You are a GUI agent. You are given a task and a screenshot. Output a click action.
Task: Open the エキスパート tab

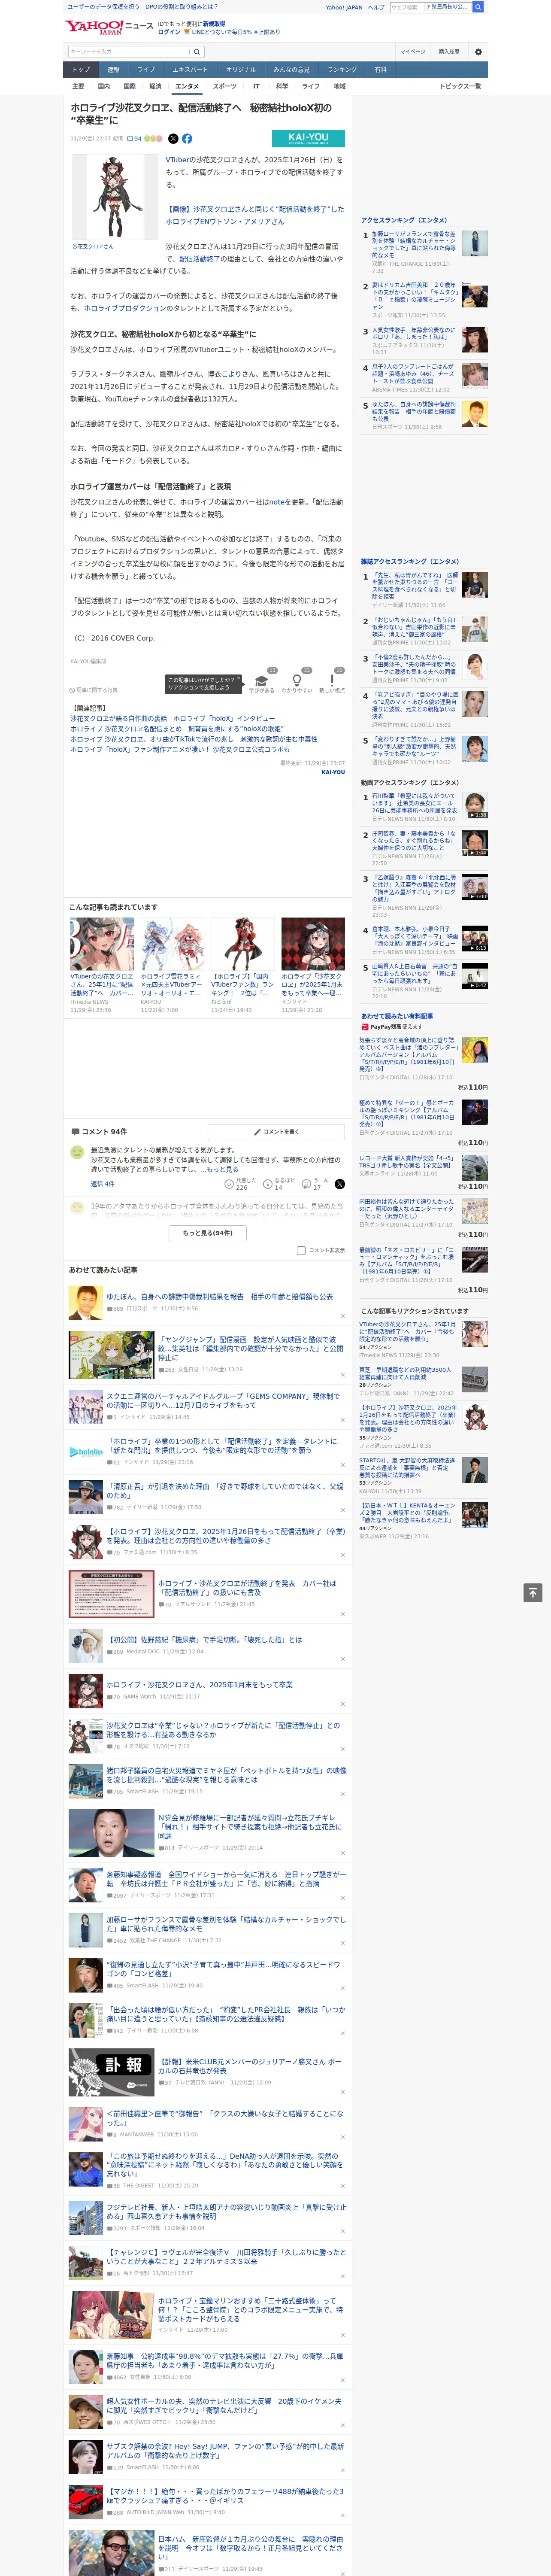tap(190, 70)
